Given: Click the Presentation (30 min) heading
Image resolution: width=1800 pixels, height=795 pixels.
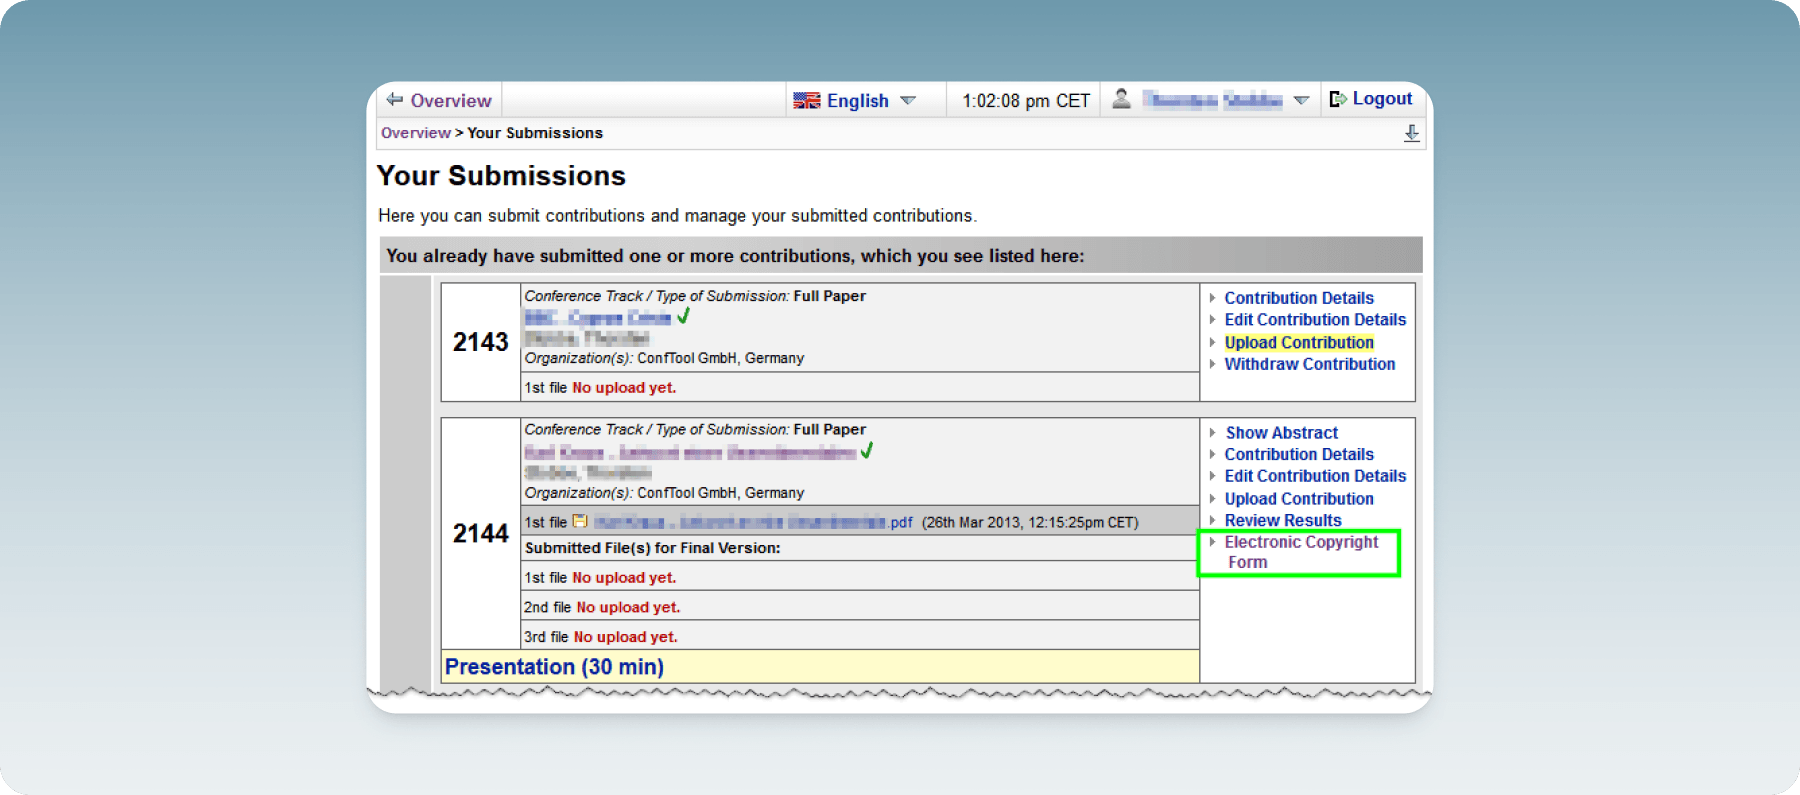Looking at the screenshot, I should 554,667.
